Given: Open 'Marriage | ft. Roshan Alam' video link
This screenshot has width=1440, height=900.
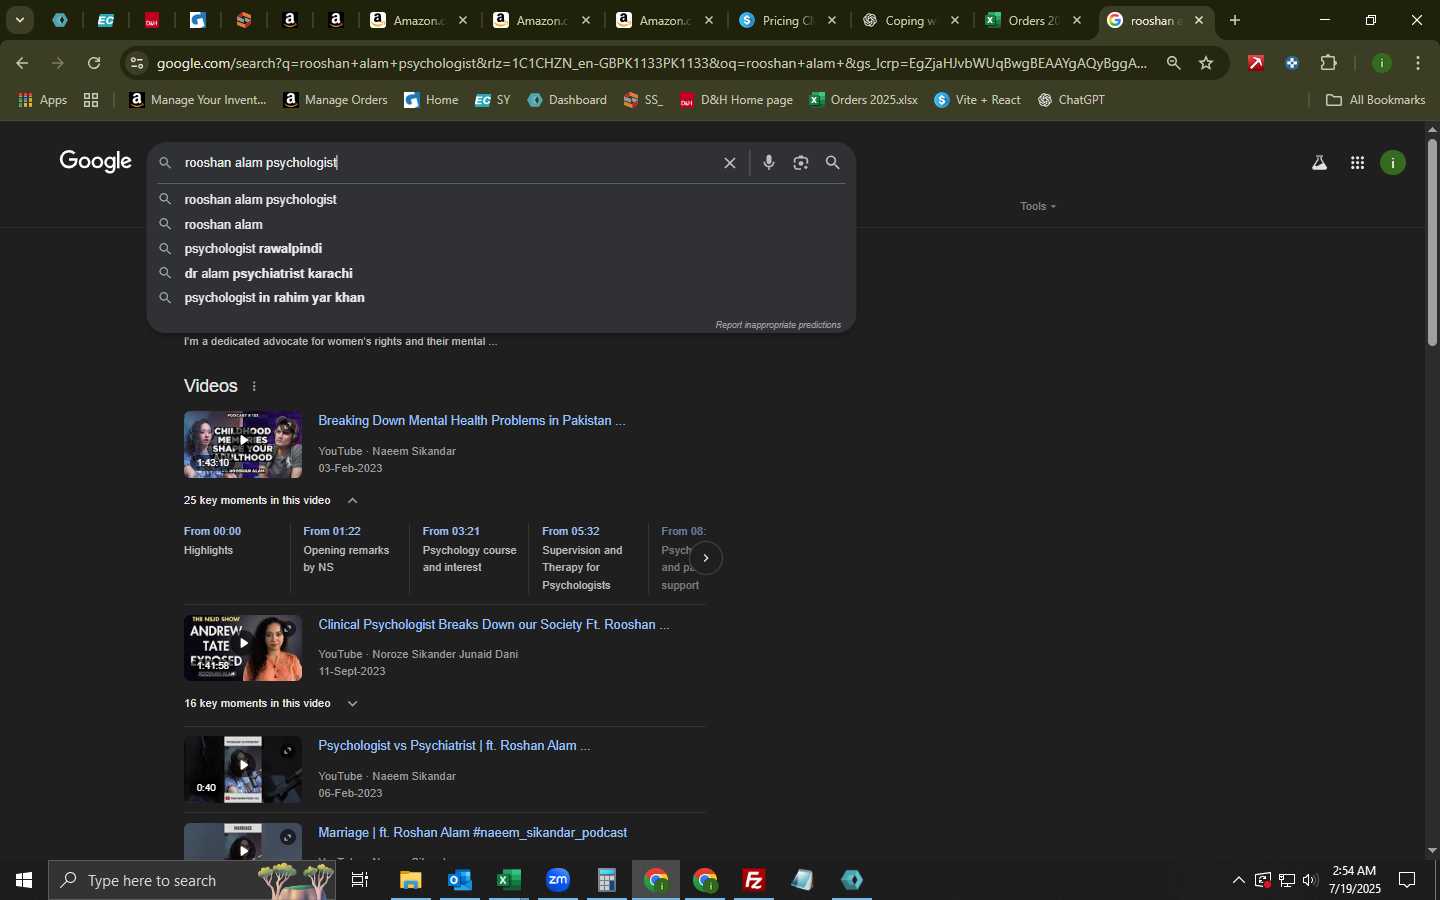Looking at the screenshot, I should tap(472, 833).
